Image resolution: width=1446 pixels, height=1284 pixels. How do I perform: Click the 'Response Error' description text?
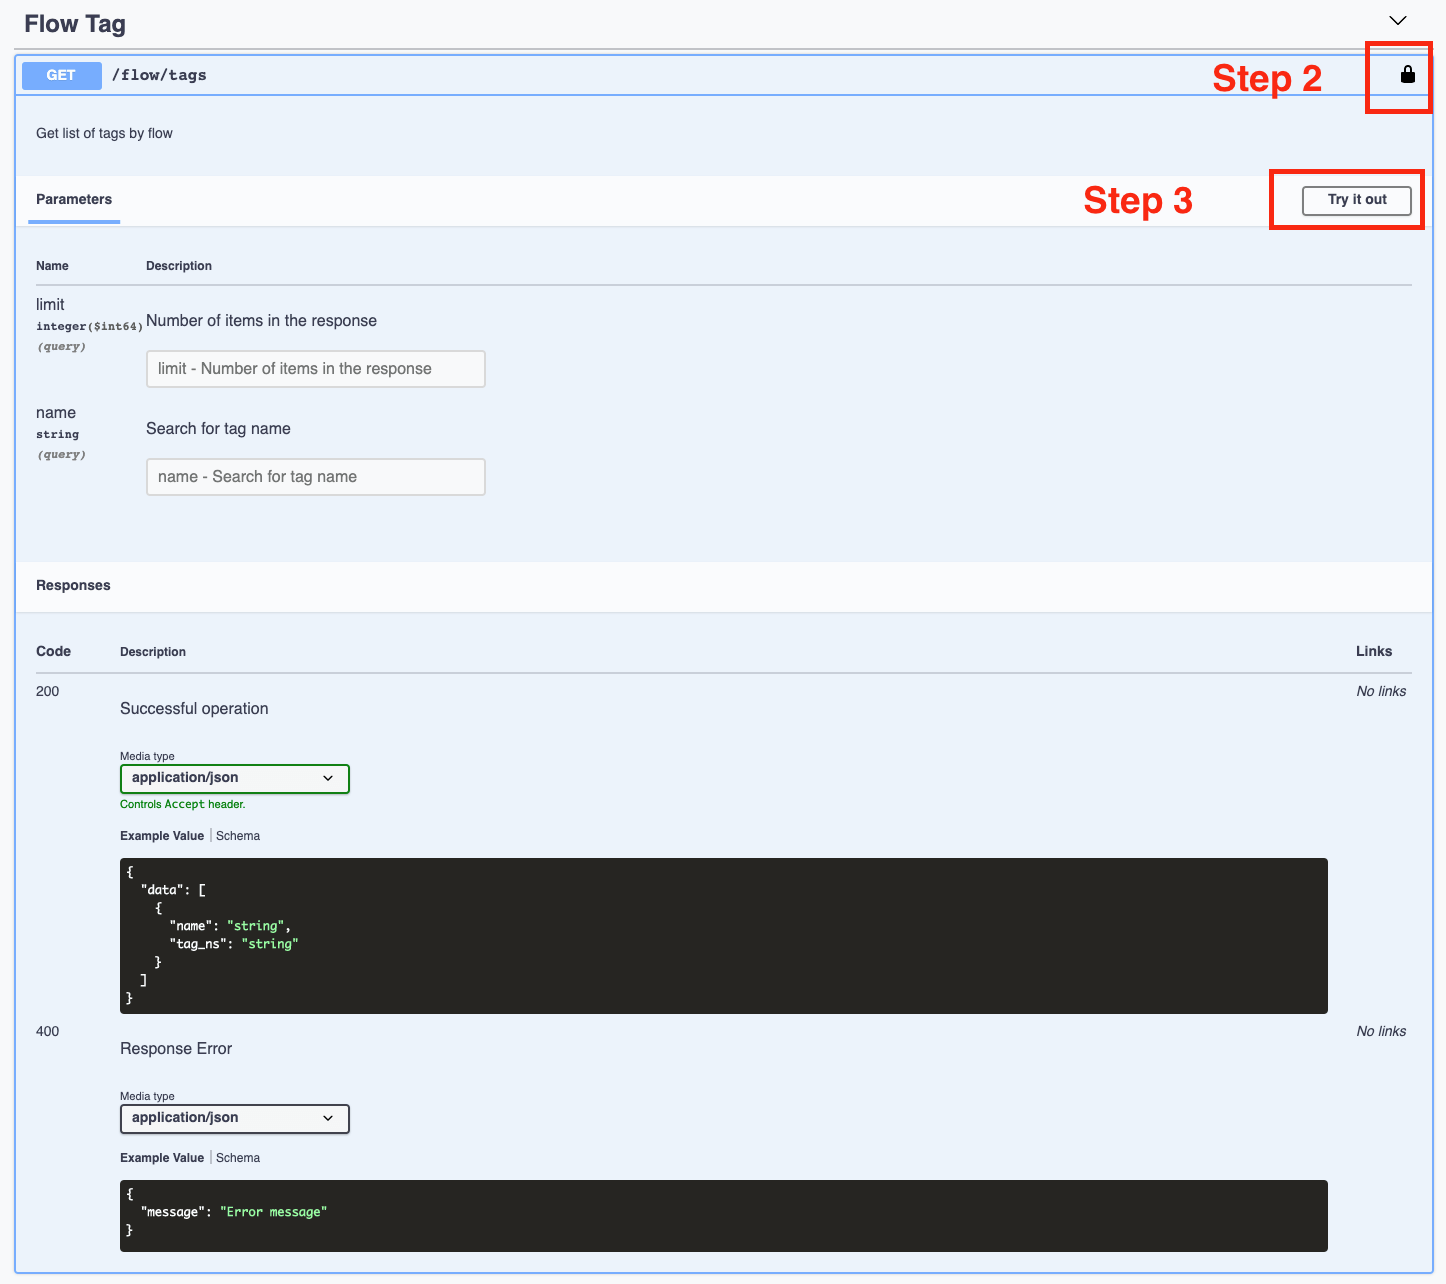point(176,1049)
